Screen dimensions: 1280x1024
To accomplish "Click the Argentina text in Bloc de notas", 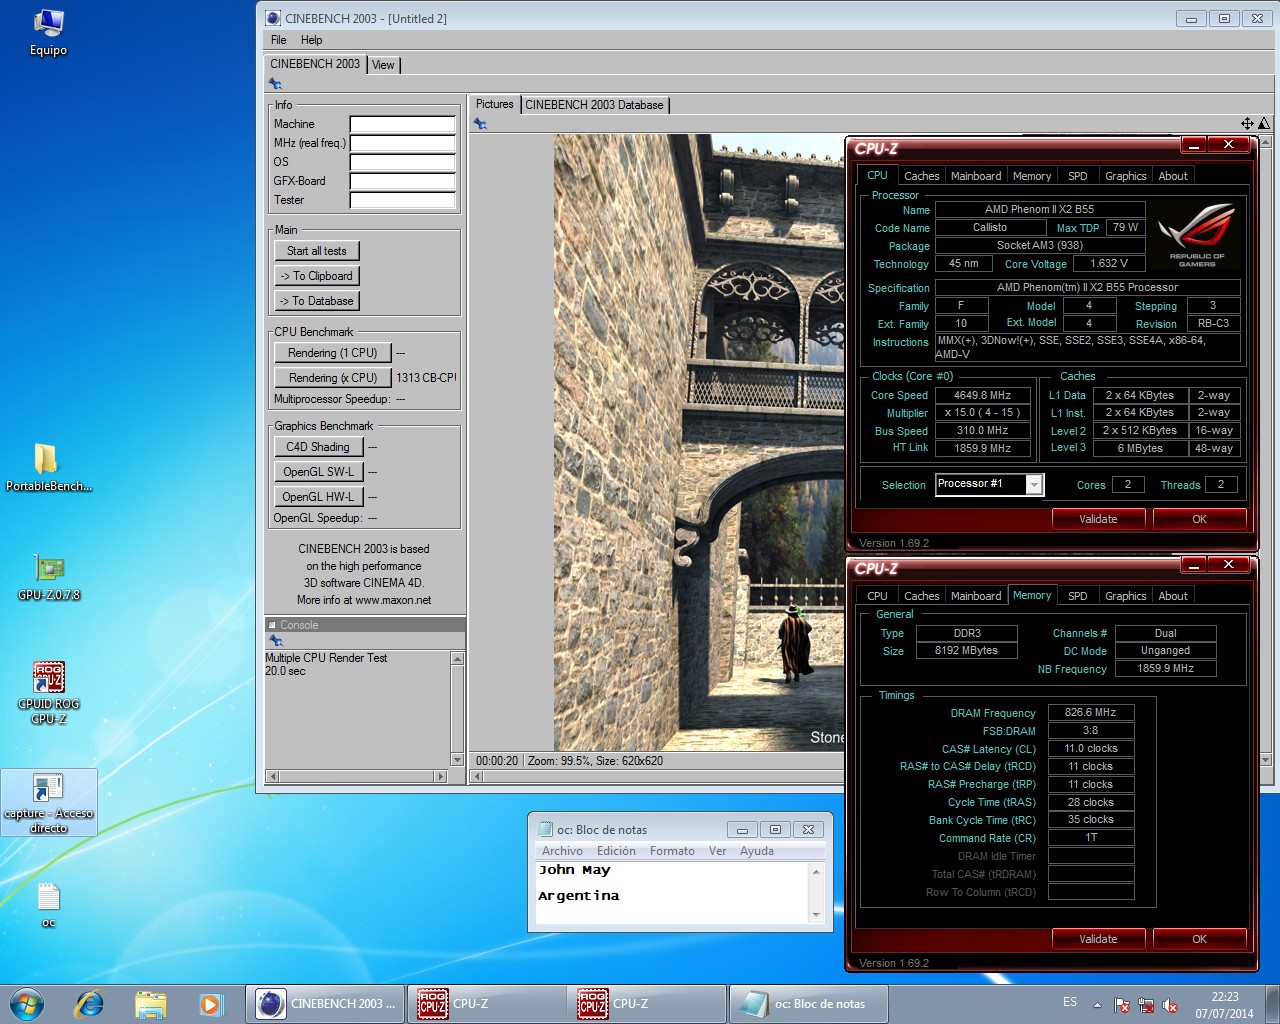I will 579,896.
